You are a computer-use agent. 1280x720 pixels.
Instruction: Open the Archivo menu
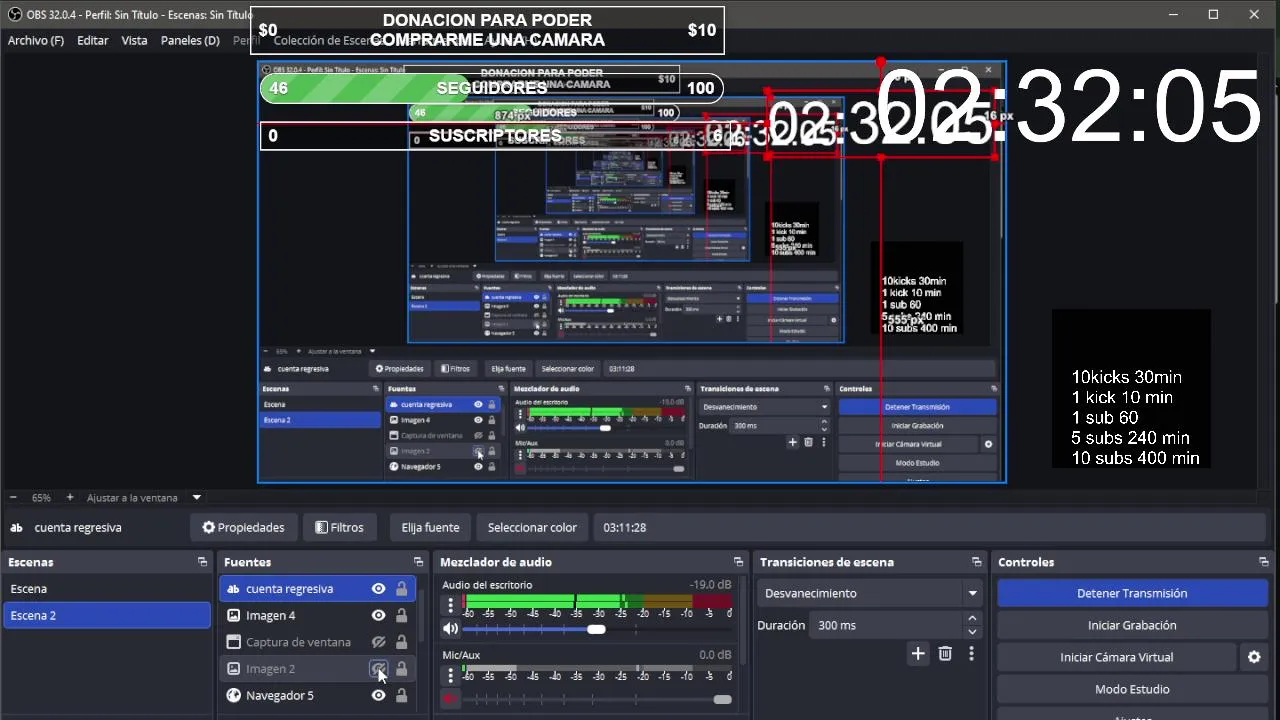pos(36,41)
